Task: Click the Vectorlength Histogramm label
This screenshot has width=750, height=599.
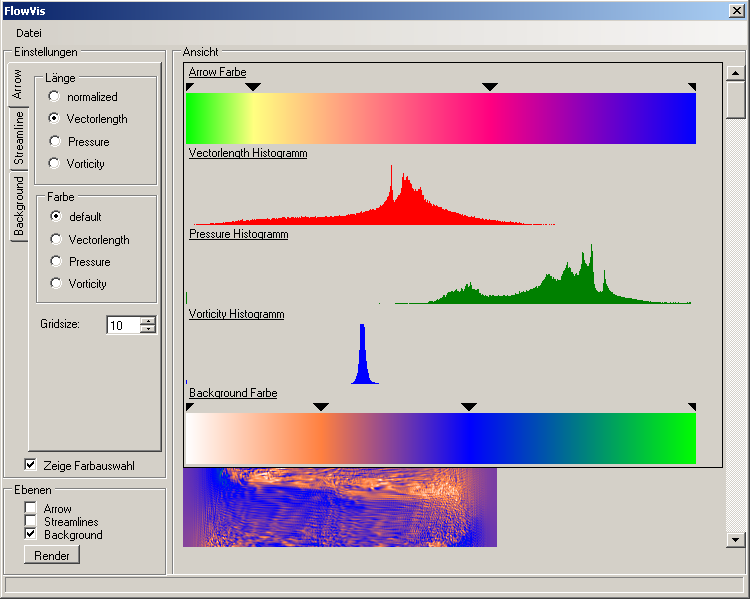Action: [248, 153]
